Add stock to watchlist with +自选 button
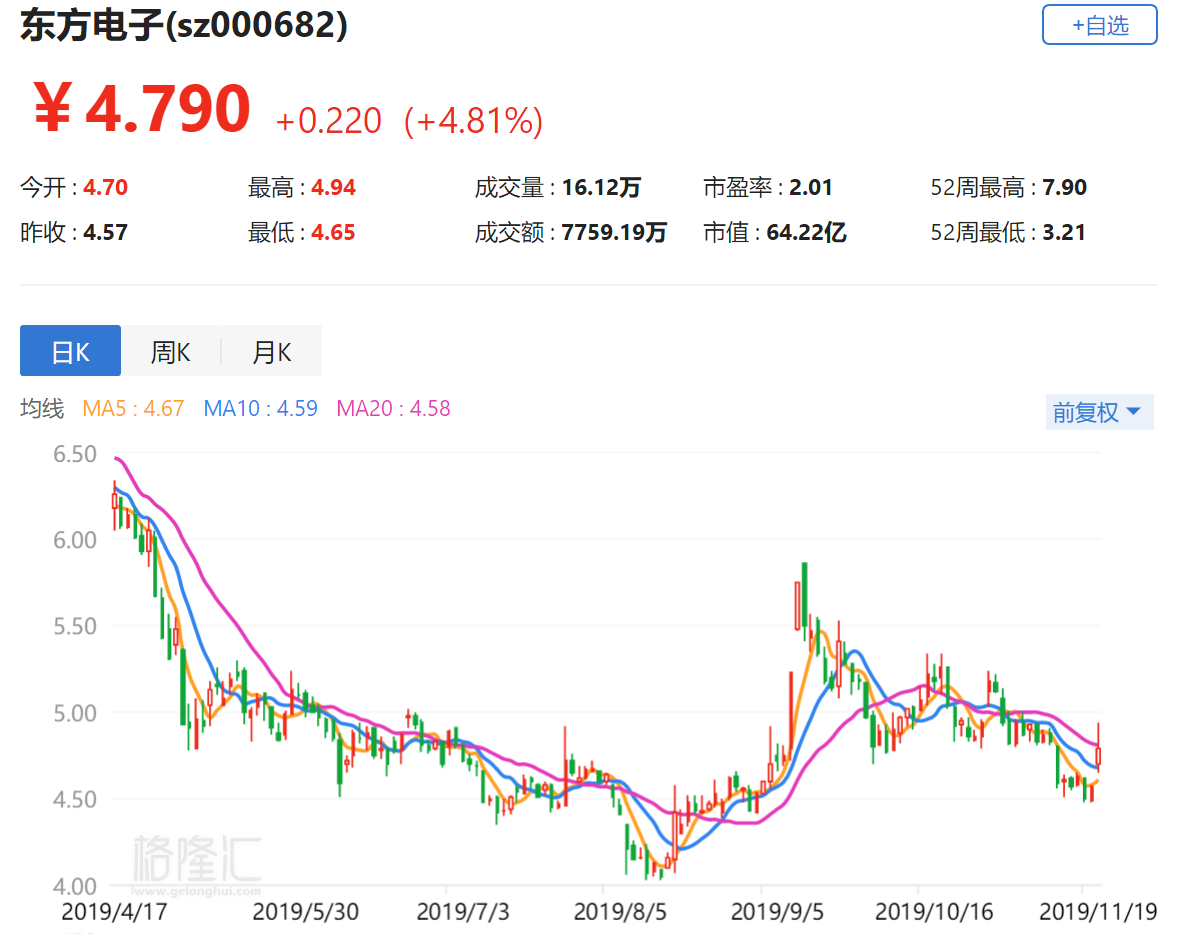 (1099, 25)
